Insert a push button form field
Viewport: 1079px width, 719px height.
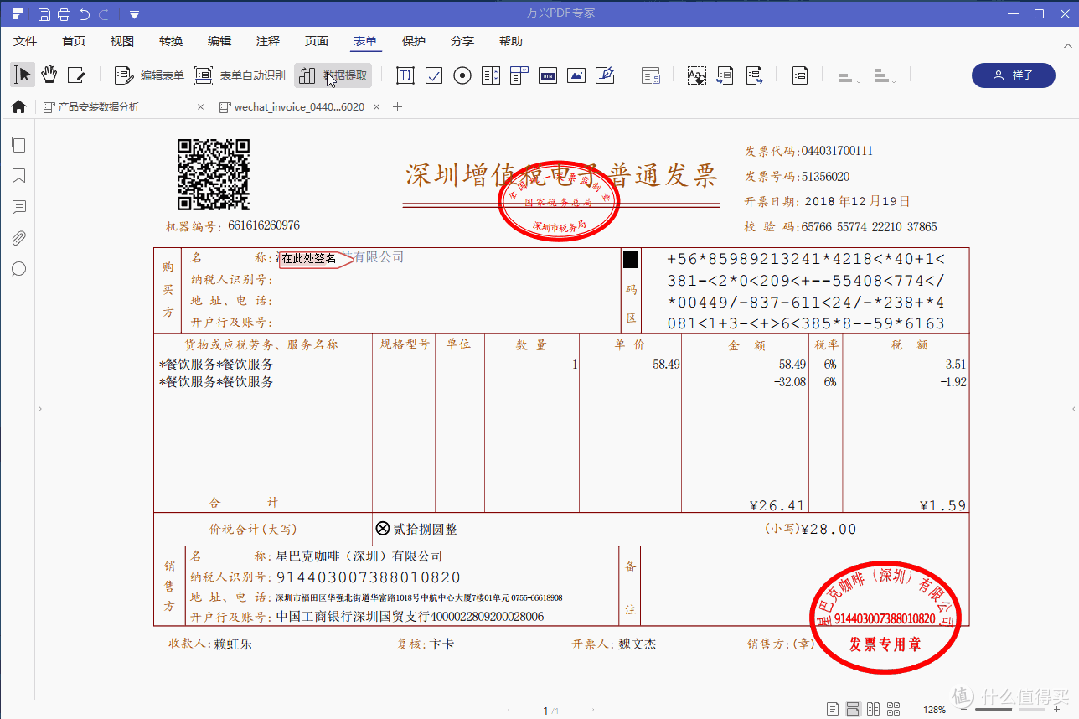[x=548, y=75]
